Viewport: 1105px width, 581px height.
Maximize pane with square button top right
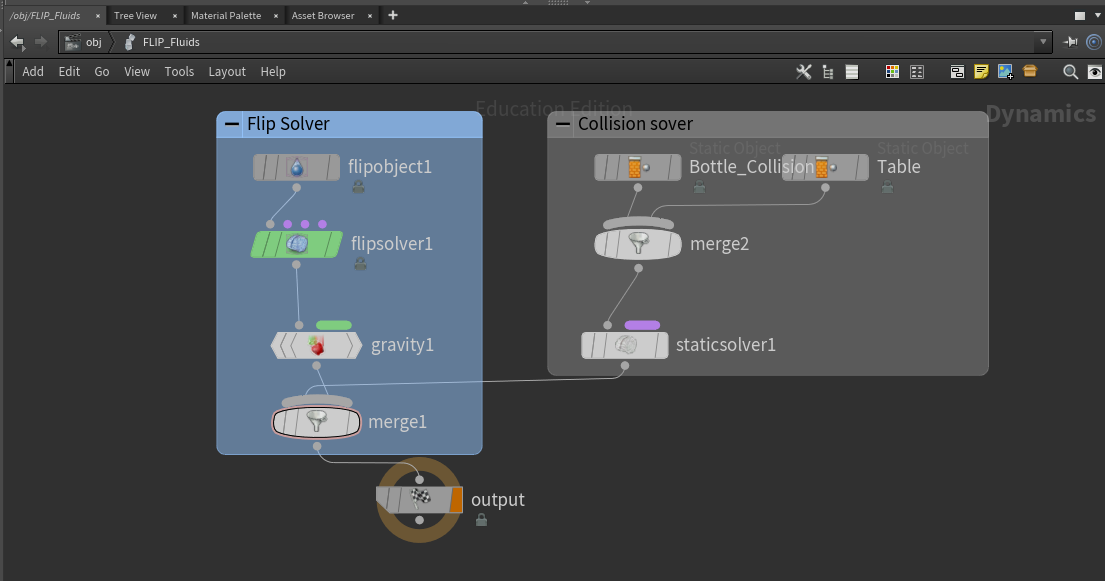click(x=1080, y=16)
